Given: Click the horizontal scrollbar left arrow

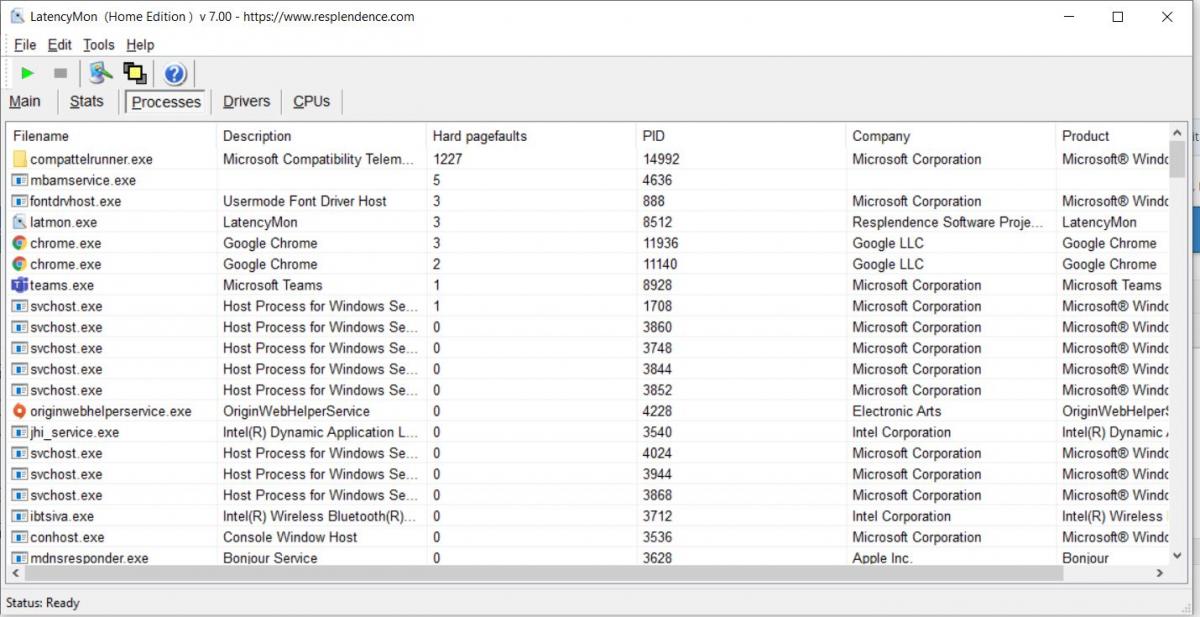Looking at the screenshot, I should 15,574.
